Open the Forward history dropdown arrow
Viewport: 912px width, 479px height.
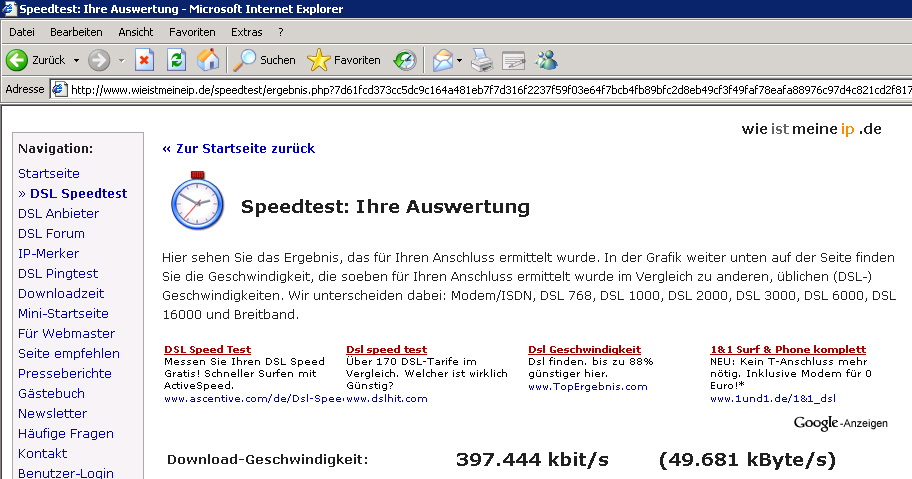tap(122, 60)
